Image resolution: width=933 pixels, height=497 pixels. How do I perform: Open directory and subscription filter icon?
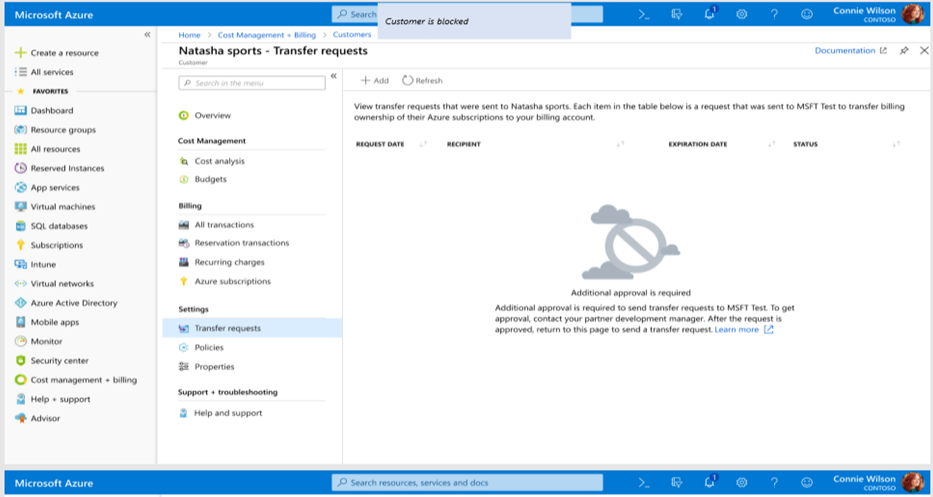point(677,15)
